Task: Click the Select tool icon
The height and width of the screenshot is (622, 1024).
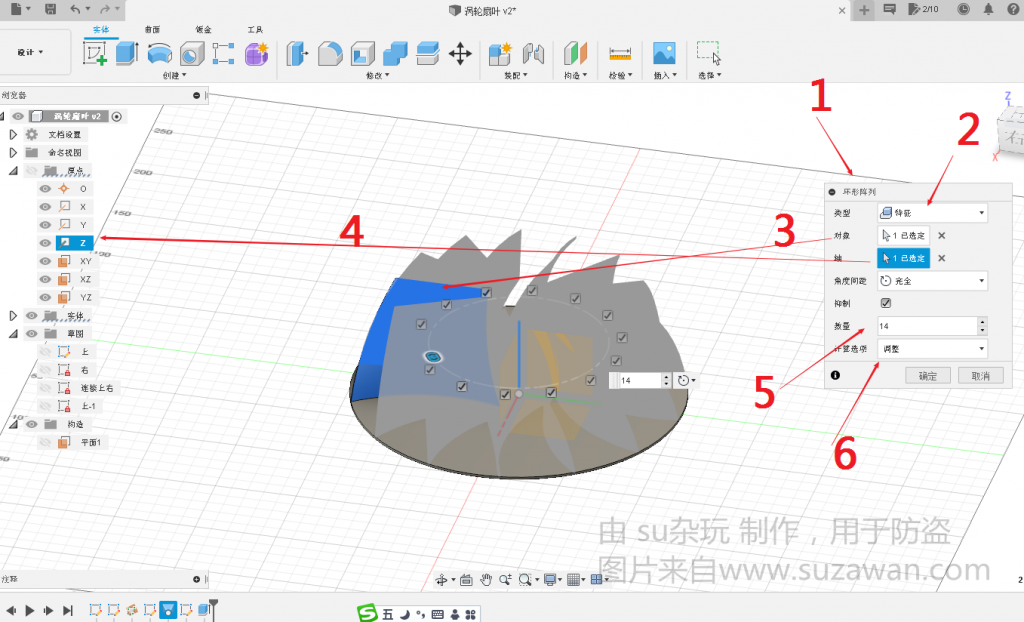Action: point(709,54)
